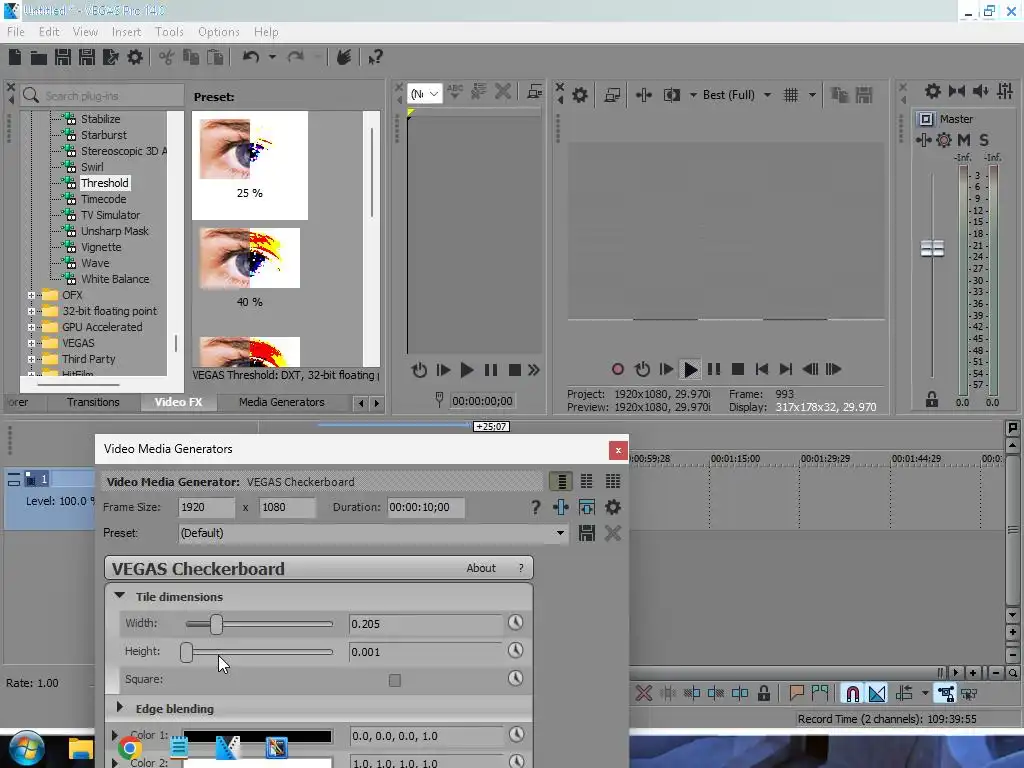Switch to the Media Generators tab
The height and width of the screenshot is (768, 1024).
point(281,402)
